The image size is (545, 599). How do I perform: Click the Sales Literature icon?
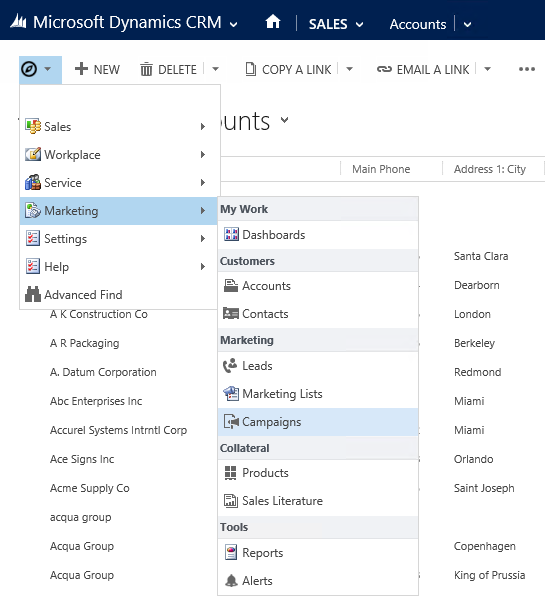pyautogui.click(x=231, y=500)
